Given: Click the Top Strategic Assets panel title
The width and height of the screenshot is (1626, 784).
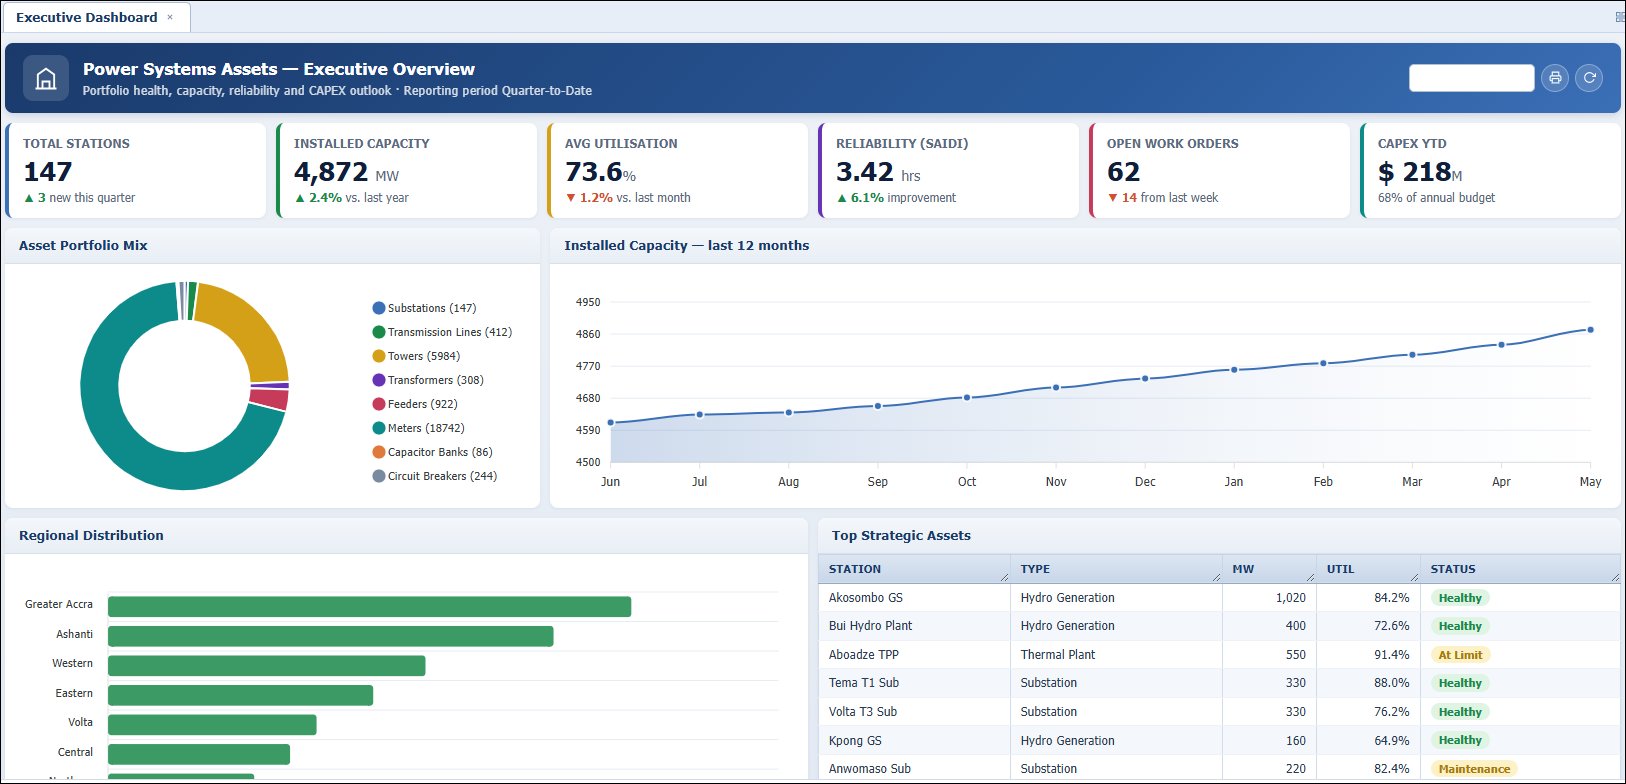Looking at the screenshot, I should coord(901,535).
